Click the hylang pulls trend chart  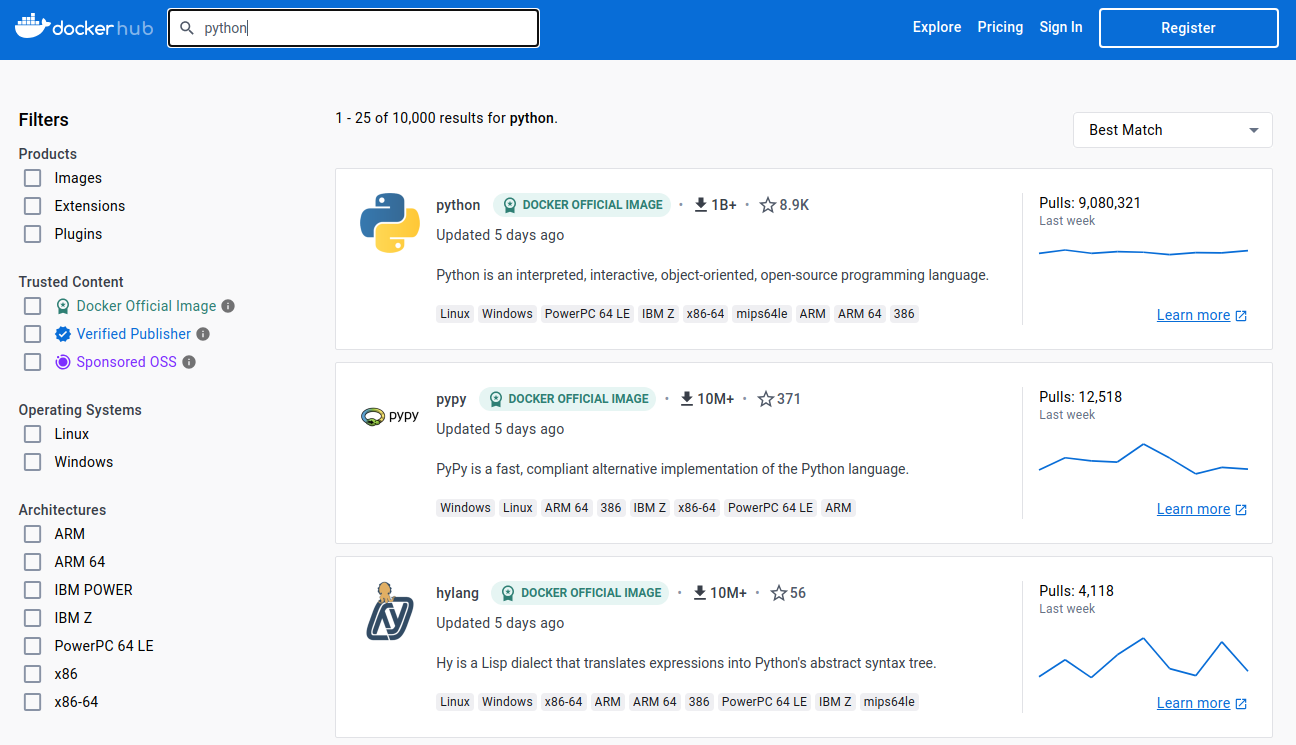[x=1143, y=658]
